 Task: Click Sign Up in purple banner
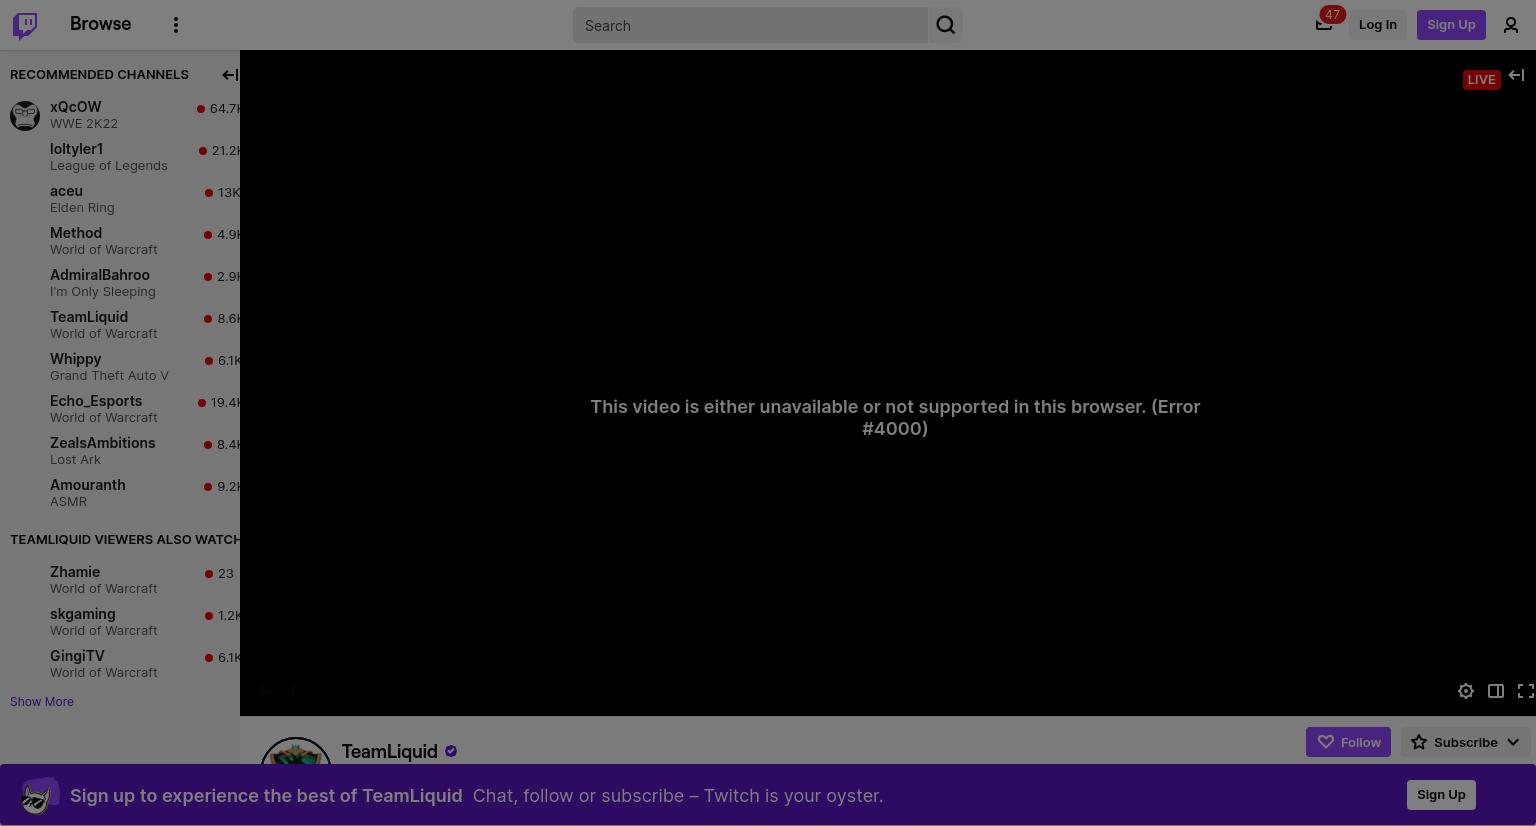click(1441, 795)
